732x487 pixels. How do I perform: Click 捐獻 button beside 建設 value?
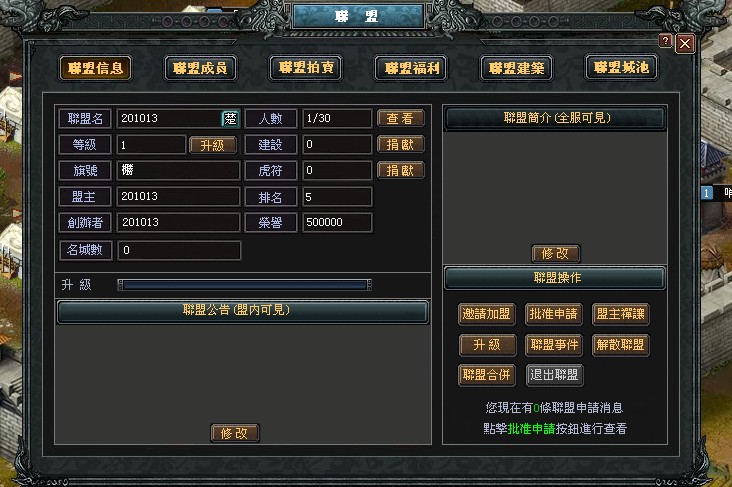pos(401,144)
